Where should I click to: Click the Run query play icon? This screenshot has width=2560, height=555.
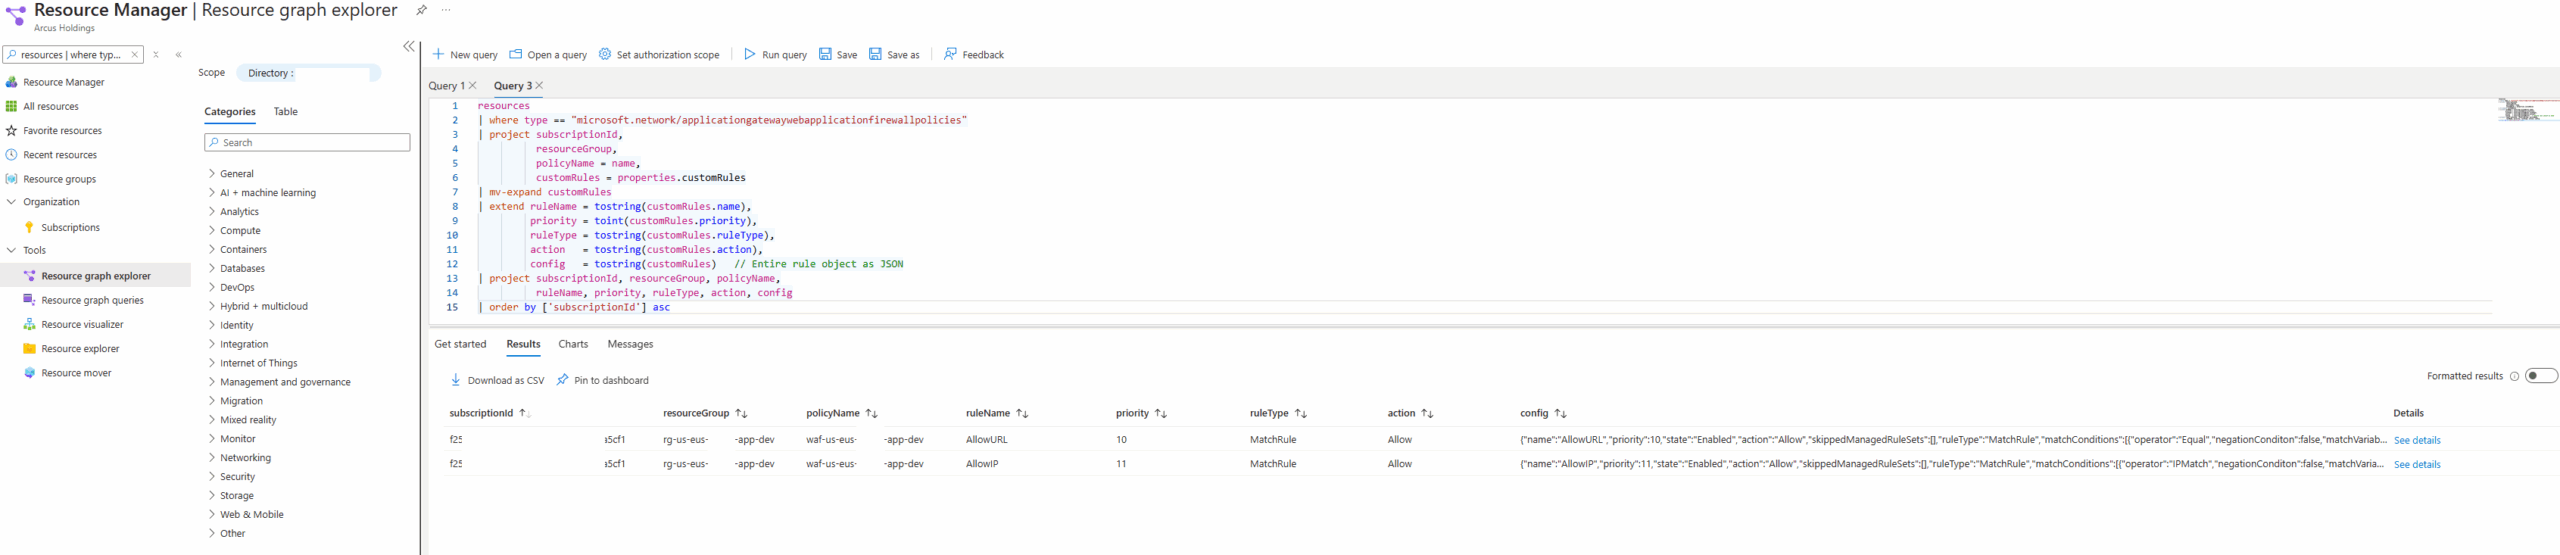pyautogui.click(x=749, y=54)
